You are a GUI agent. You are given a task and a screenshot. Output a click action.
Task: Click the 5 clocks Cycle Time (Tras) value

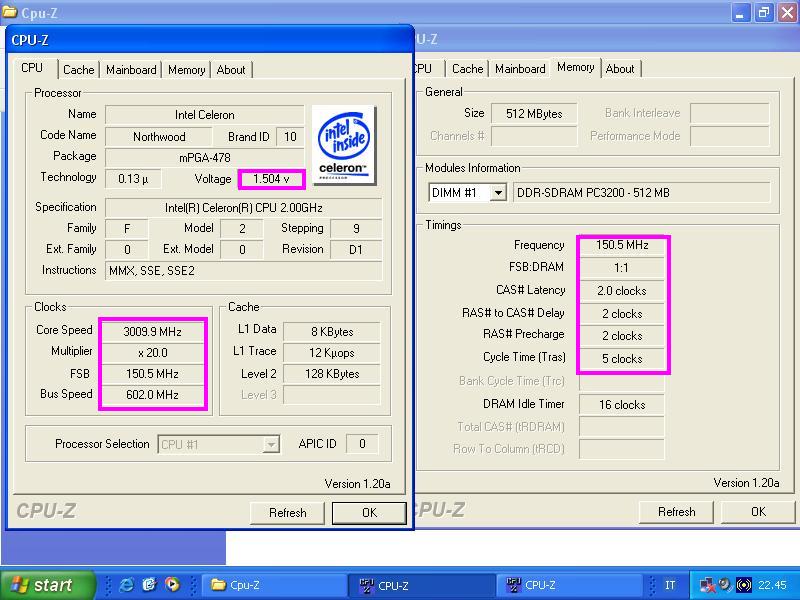click(x=622, y=359)
